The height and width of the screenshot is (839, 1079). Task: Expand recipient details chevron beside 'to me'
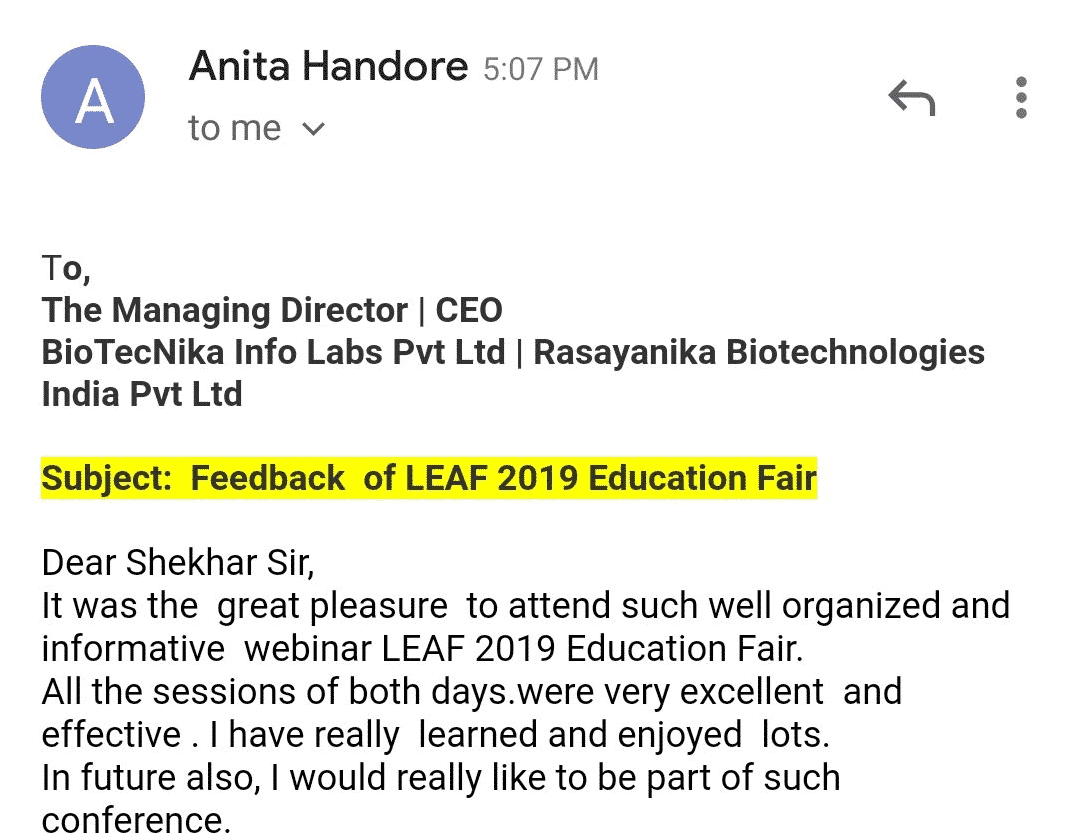tap(313, 129)
